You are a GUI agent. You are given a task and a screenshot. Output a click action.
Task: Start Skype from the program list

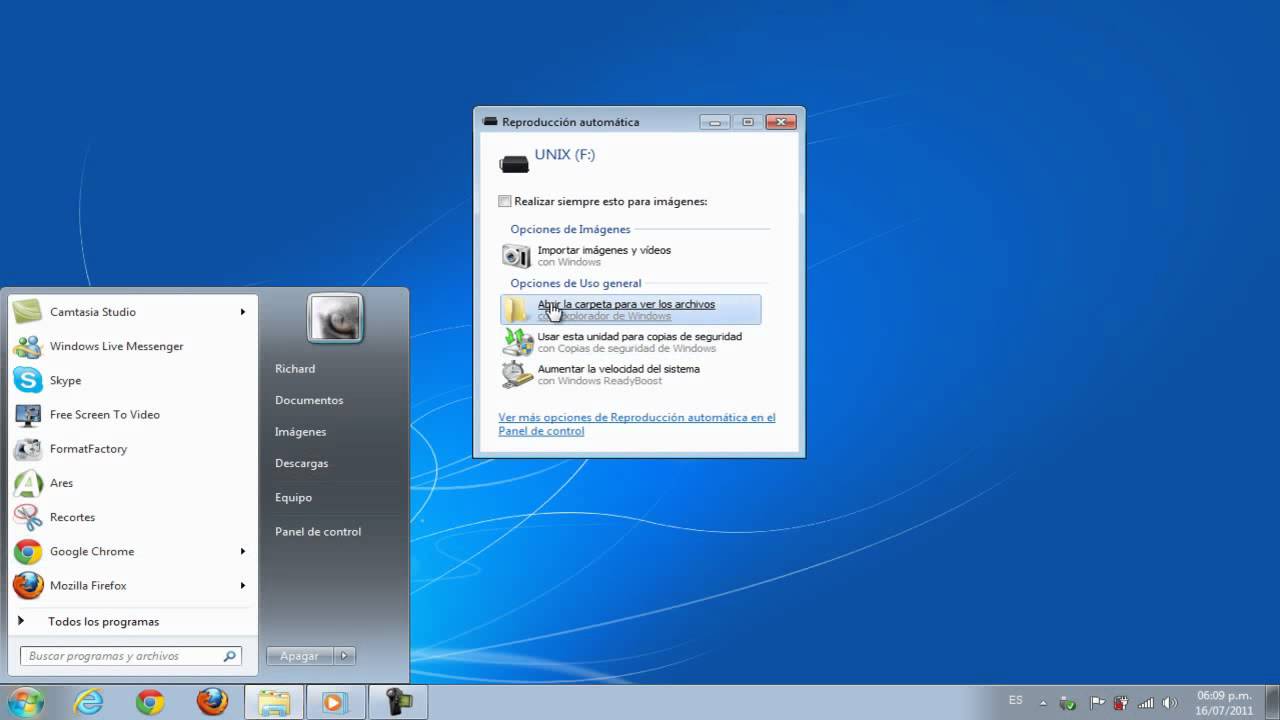(x=131, y=380)
